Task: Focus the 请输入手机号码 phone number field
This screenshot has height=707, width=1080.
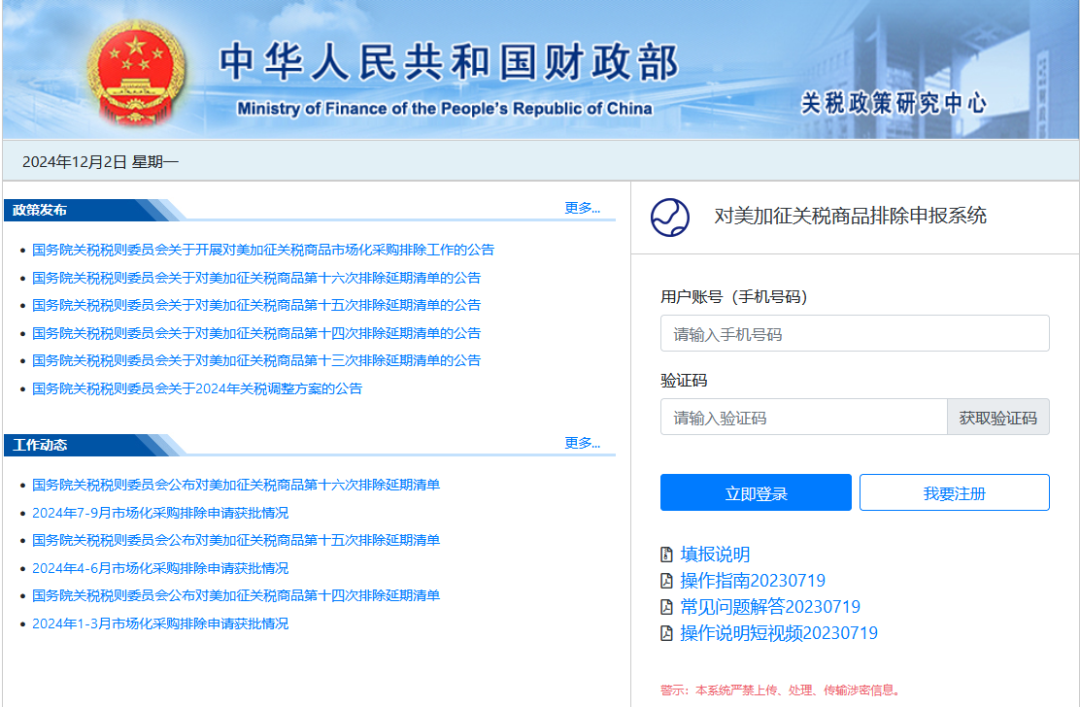Action: 855,334
